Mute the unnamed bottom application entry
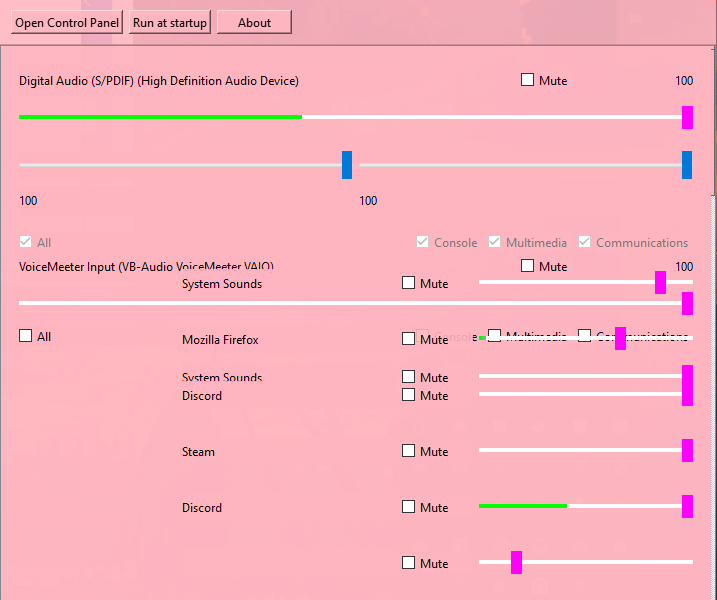This screenshot has width=717, height=600. coord(408,563)
